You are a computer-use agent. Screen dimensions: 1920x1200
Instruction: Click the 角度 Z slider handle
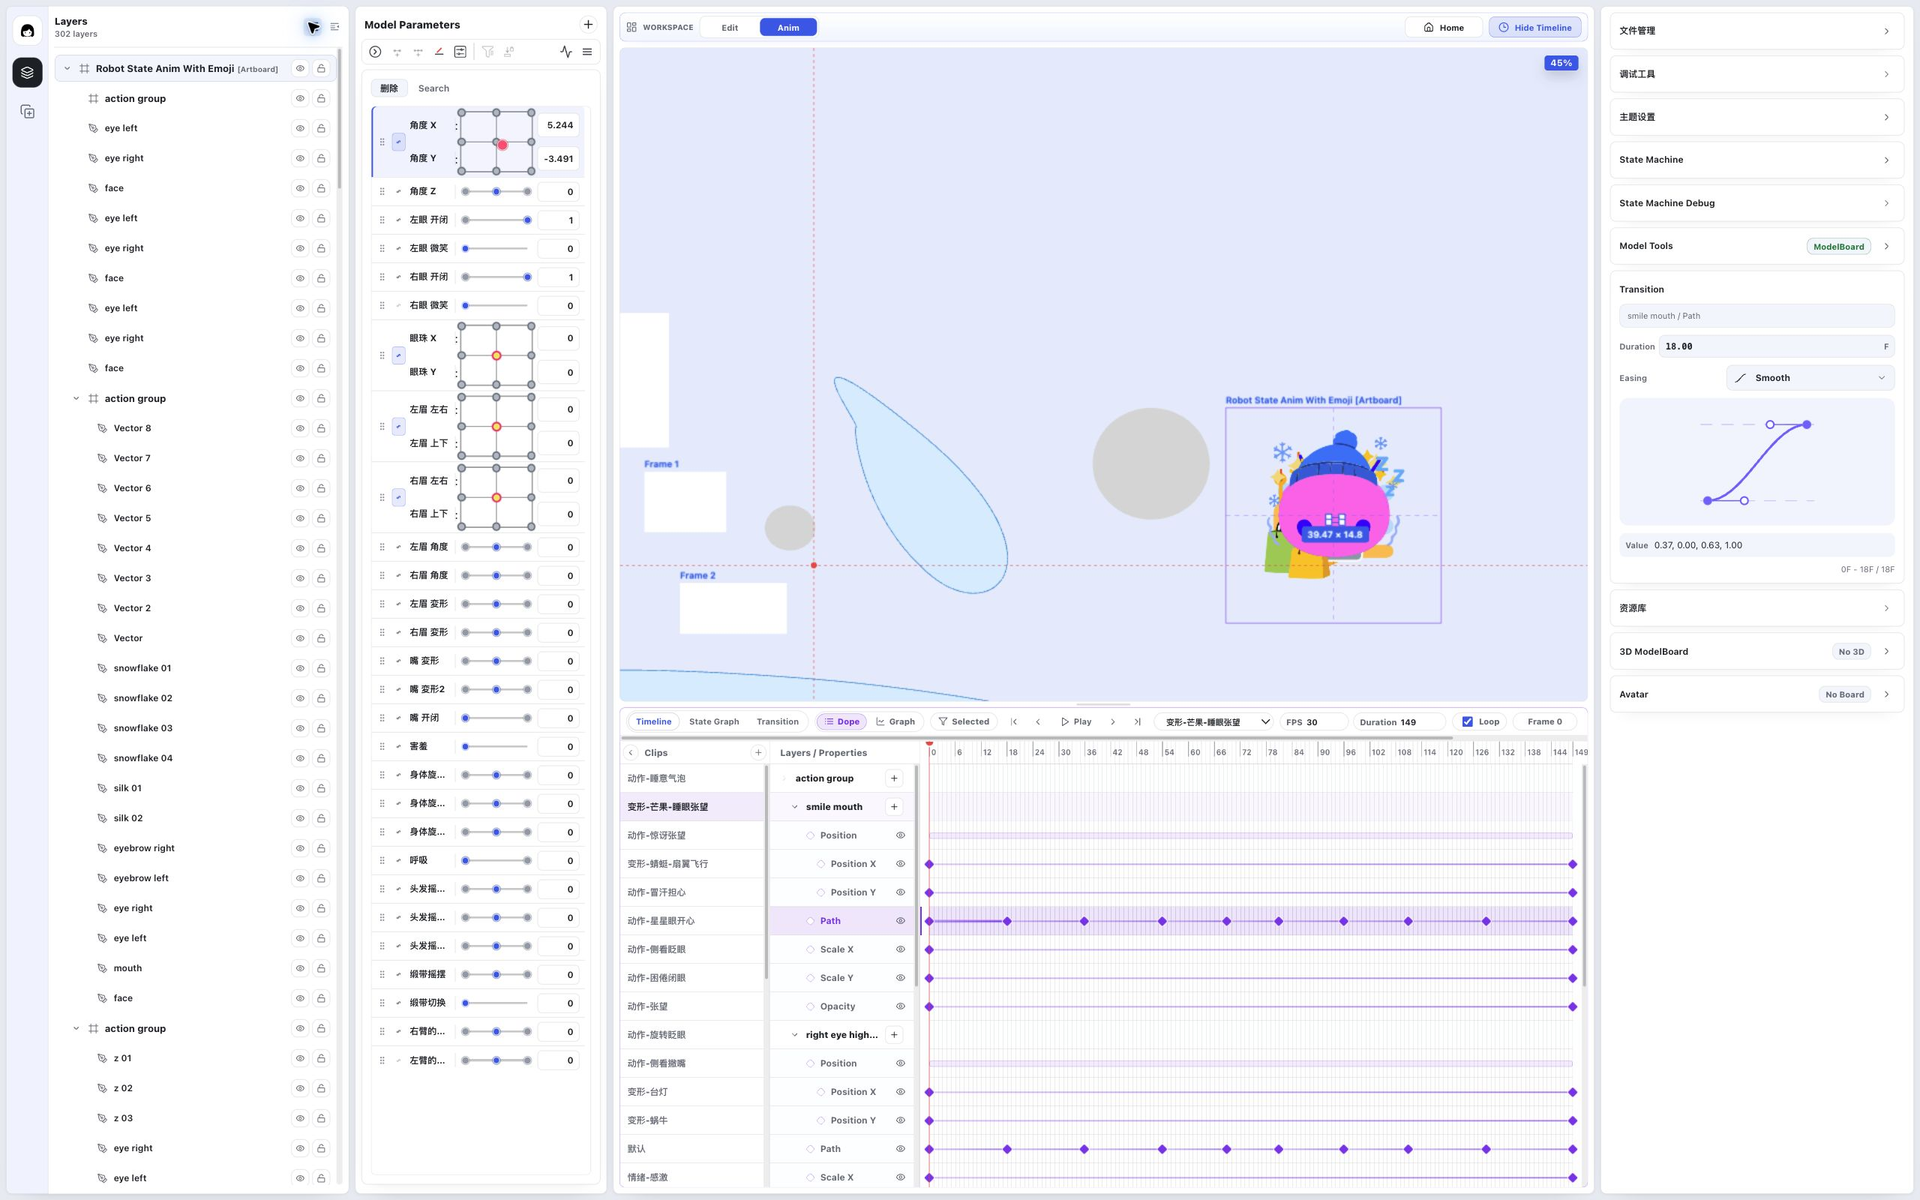click(496, 191)
